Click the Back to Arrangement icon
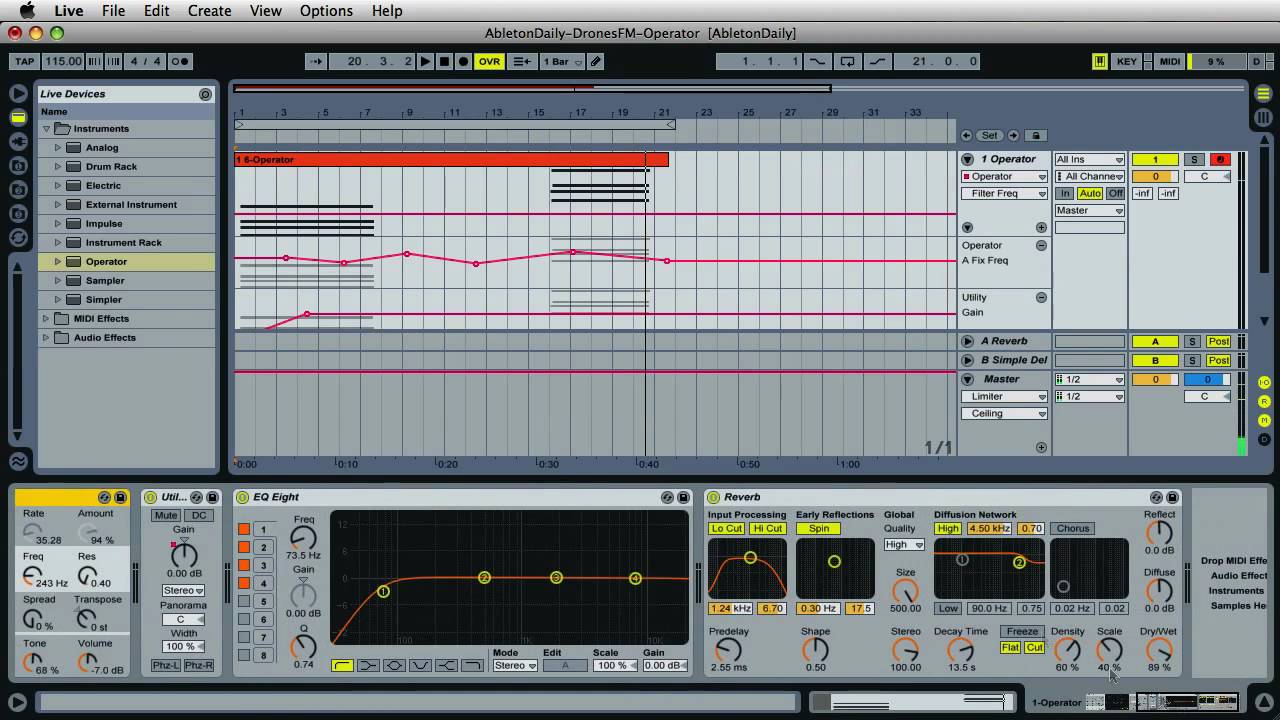Viewport: 1280px width, 720px height. [x=522, y=61]
